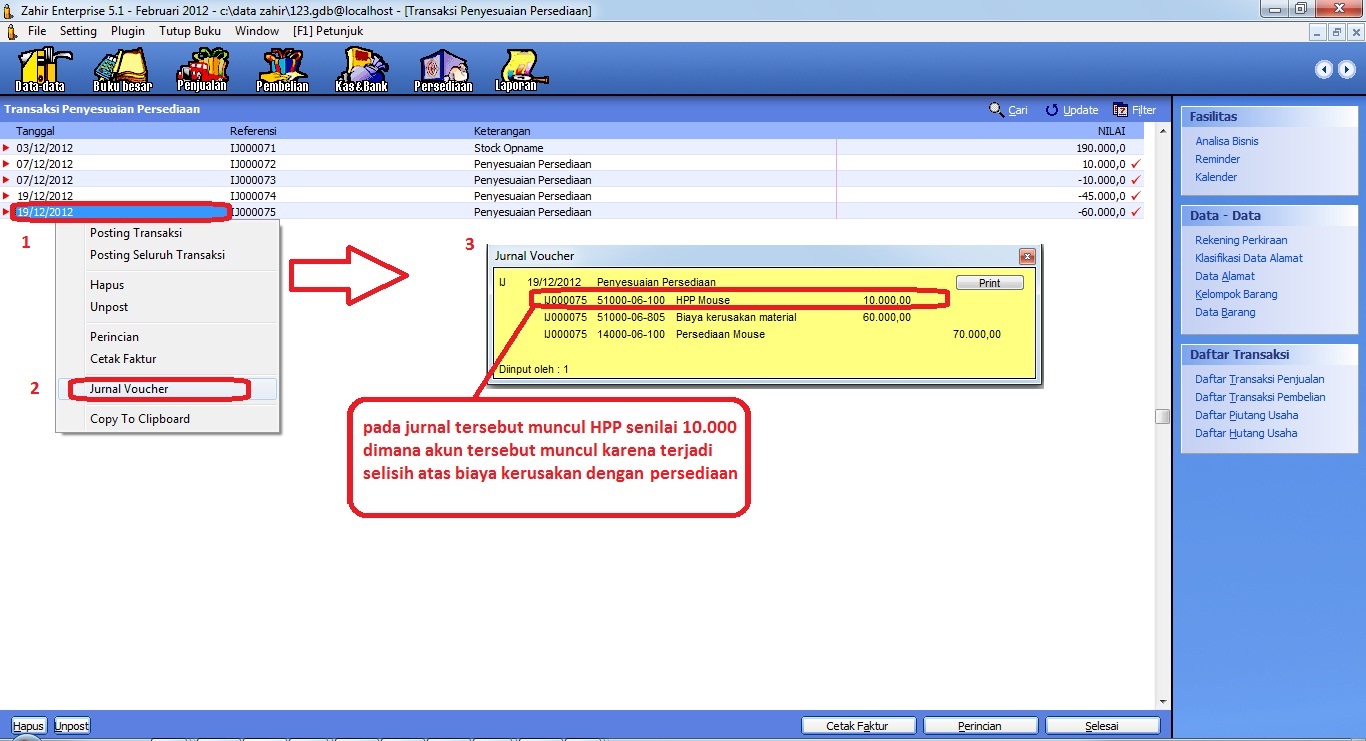Screen dimensions: 1366x741
Task: Open the Penjualan module icon
Action: pos(202,69)
